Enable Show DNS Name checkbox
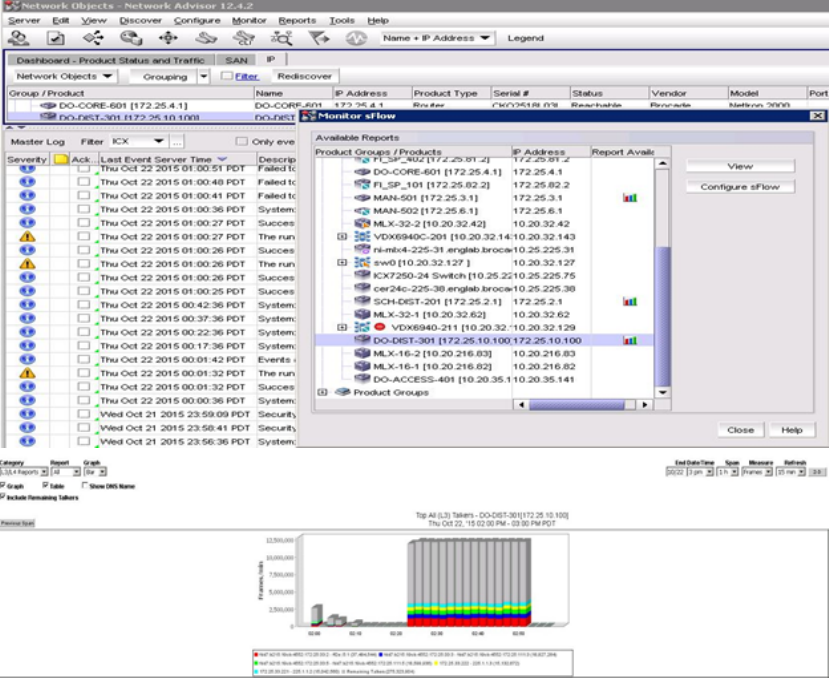829x678 pixels. coord(85,485)
